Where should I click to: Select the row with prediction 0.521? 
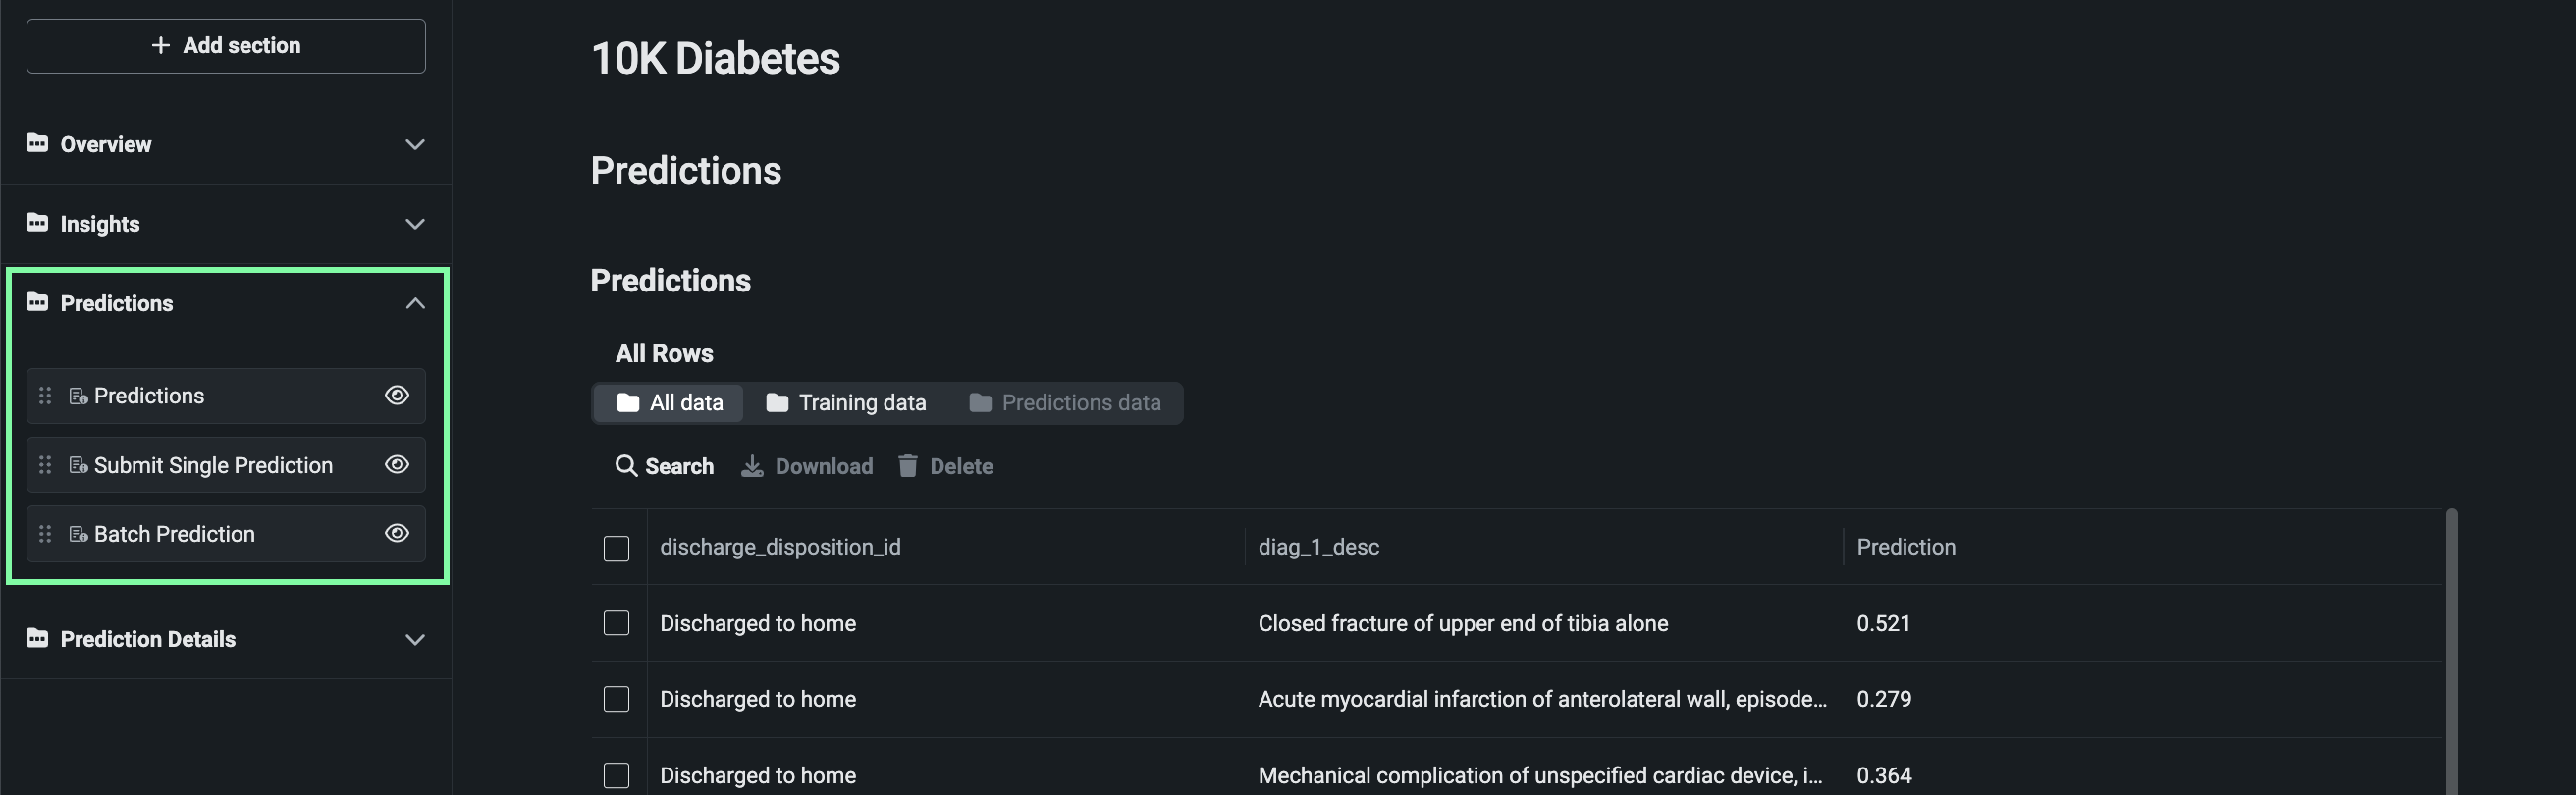617,623
